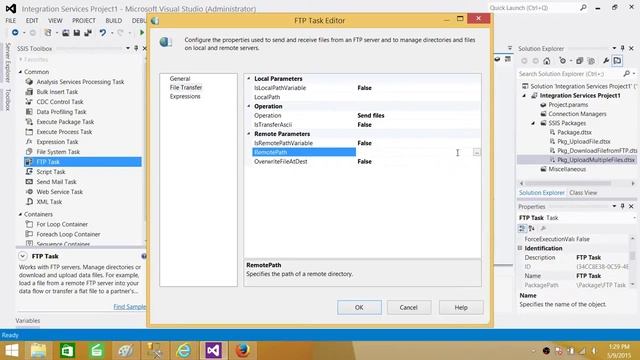This screenshot has height=360, width=640.
Task: Switch to Solution Explorer tab
Action: click(x=542, y=193)
